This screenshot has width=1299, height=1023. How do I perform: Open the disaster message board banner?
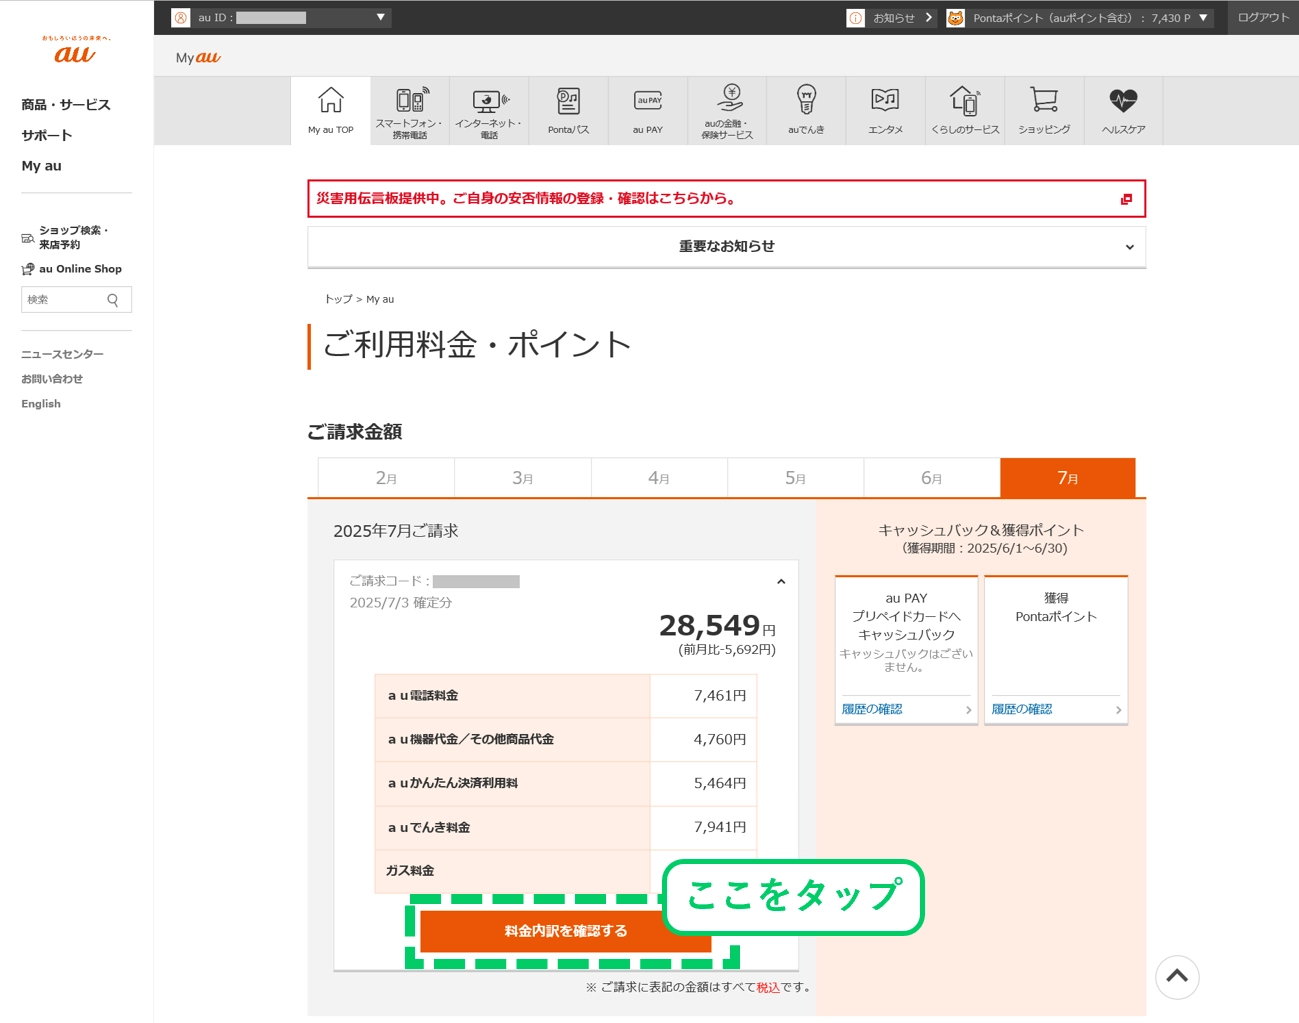tap(727, 199)
